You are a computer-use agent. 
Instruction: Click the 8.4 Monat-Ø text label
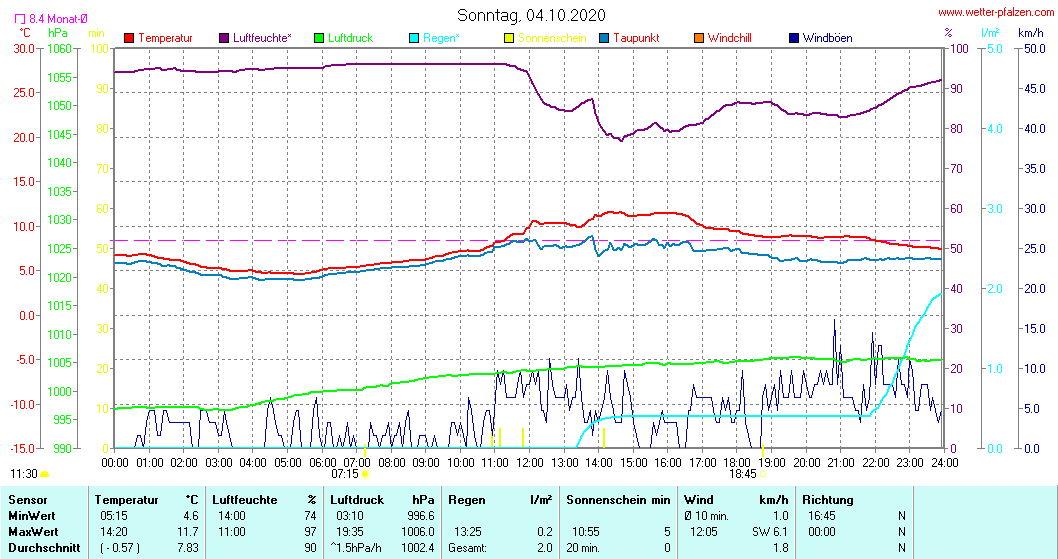(x=58, y=20)
